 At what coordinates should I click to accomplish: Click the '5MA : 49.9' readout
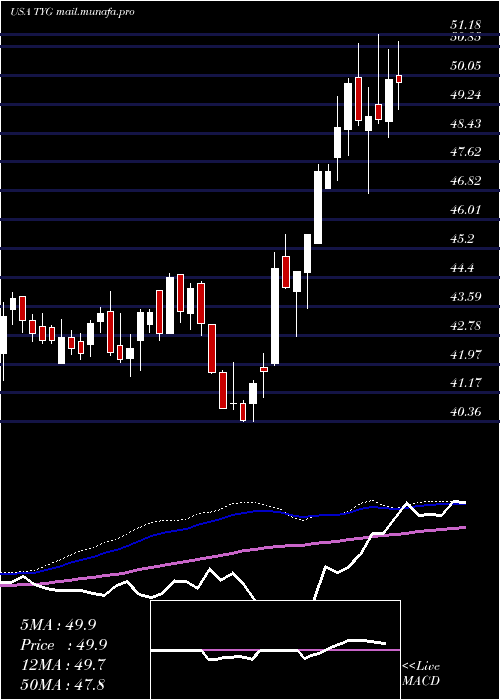click(x=58, y=625)
